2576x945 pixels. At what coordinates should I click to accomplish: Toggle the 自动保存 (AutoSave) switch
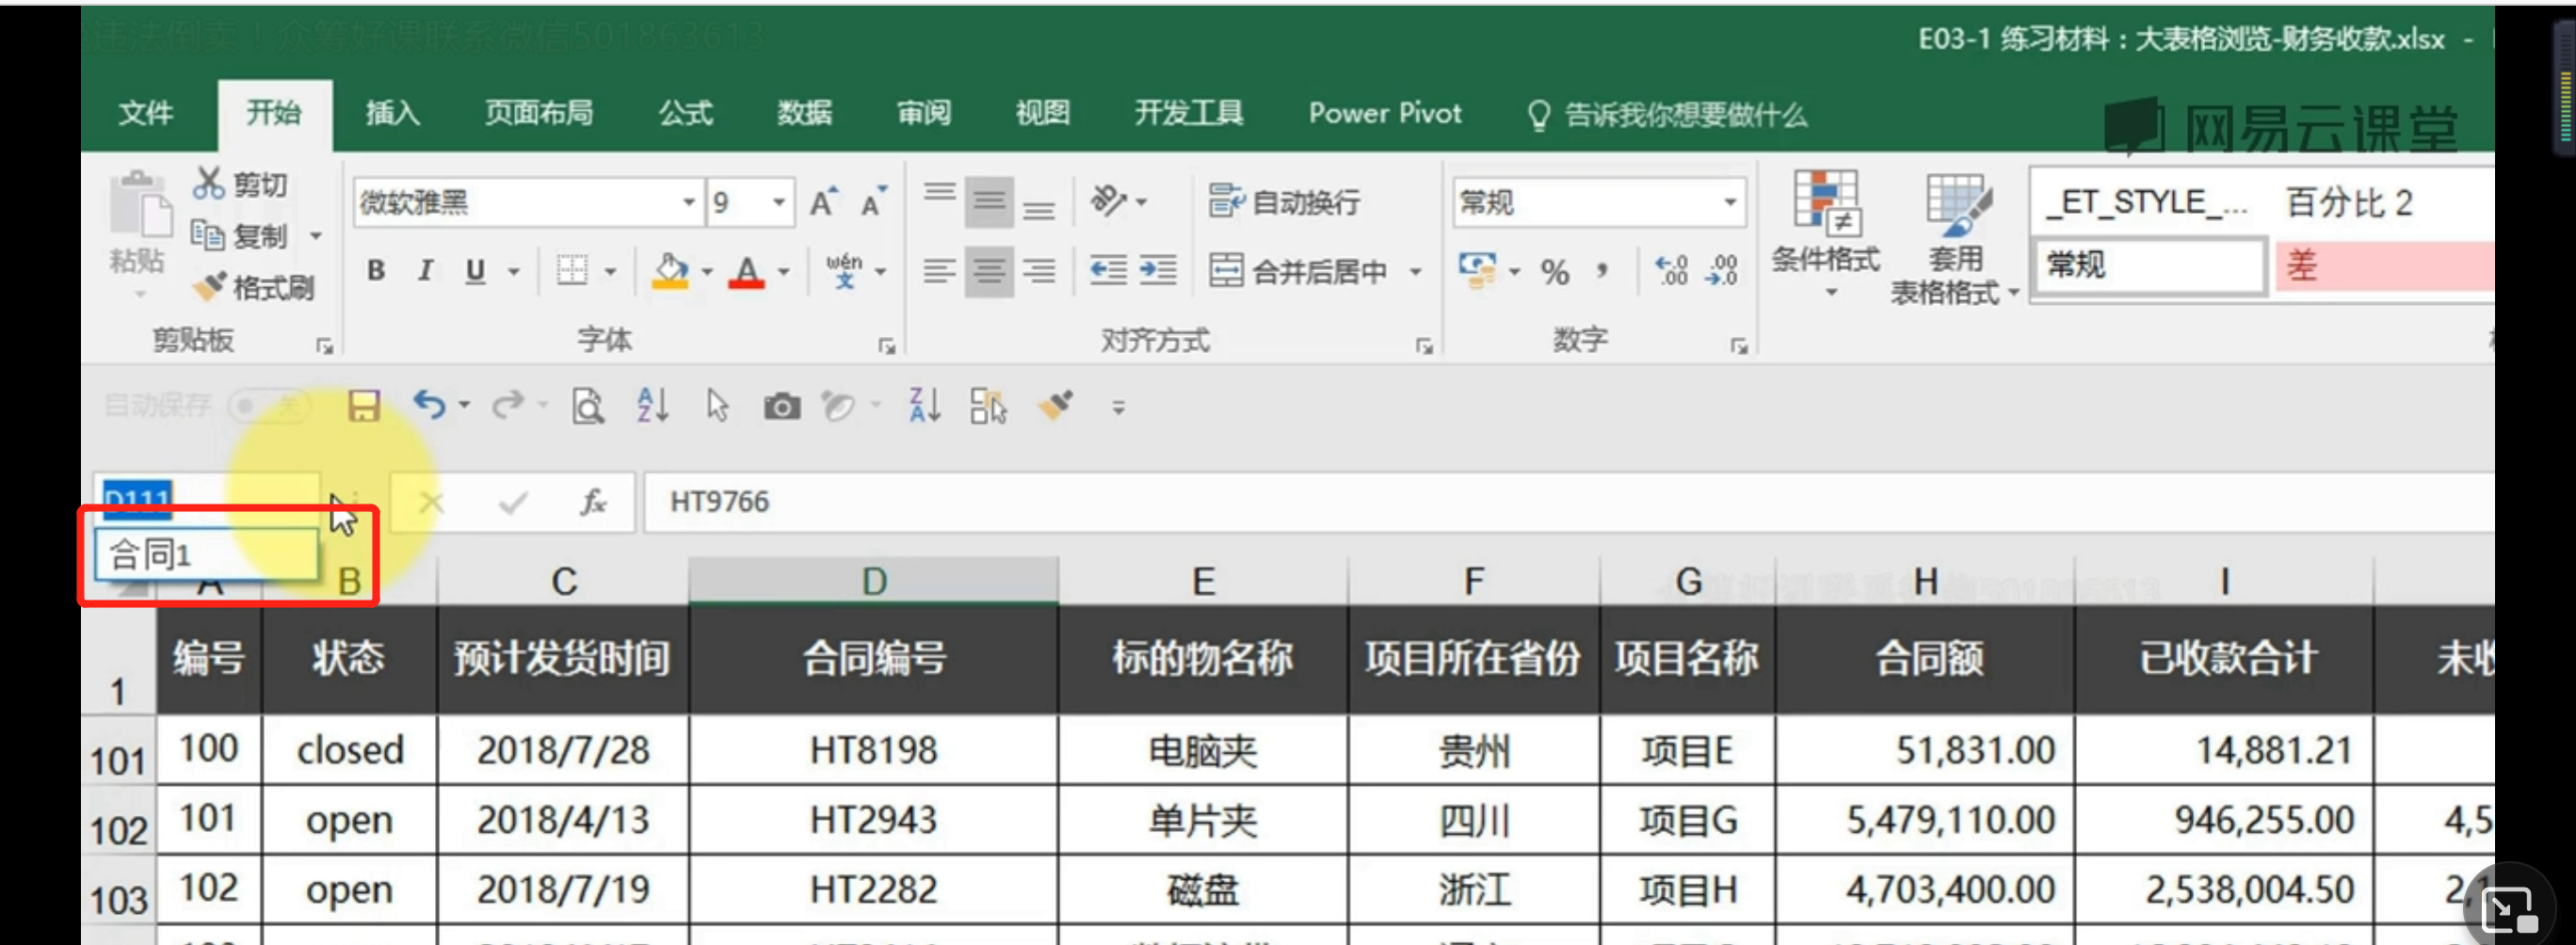[x=268, y=406]
